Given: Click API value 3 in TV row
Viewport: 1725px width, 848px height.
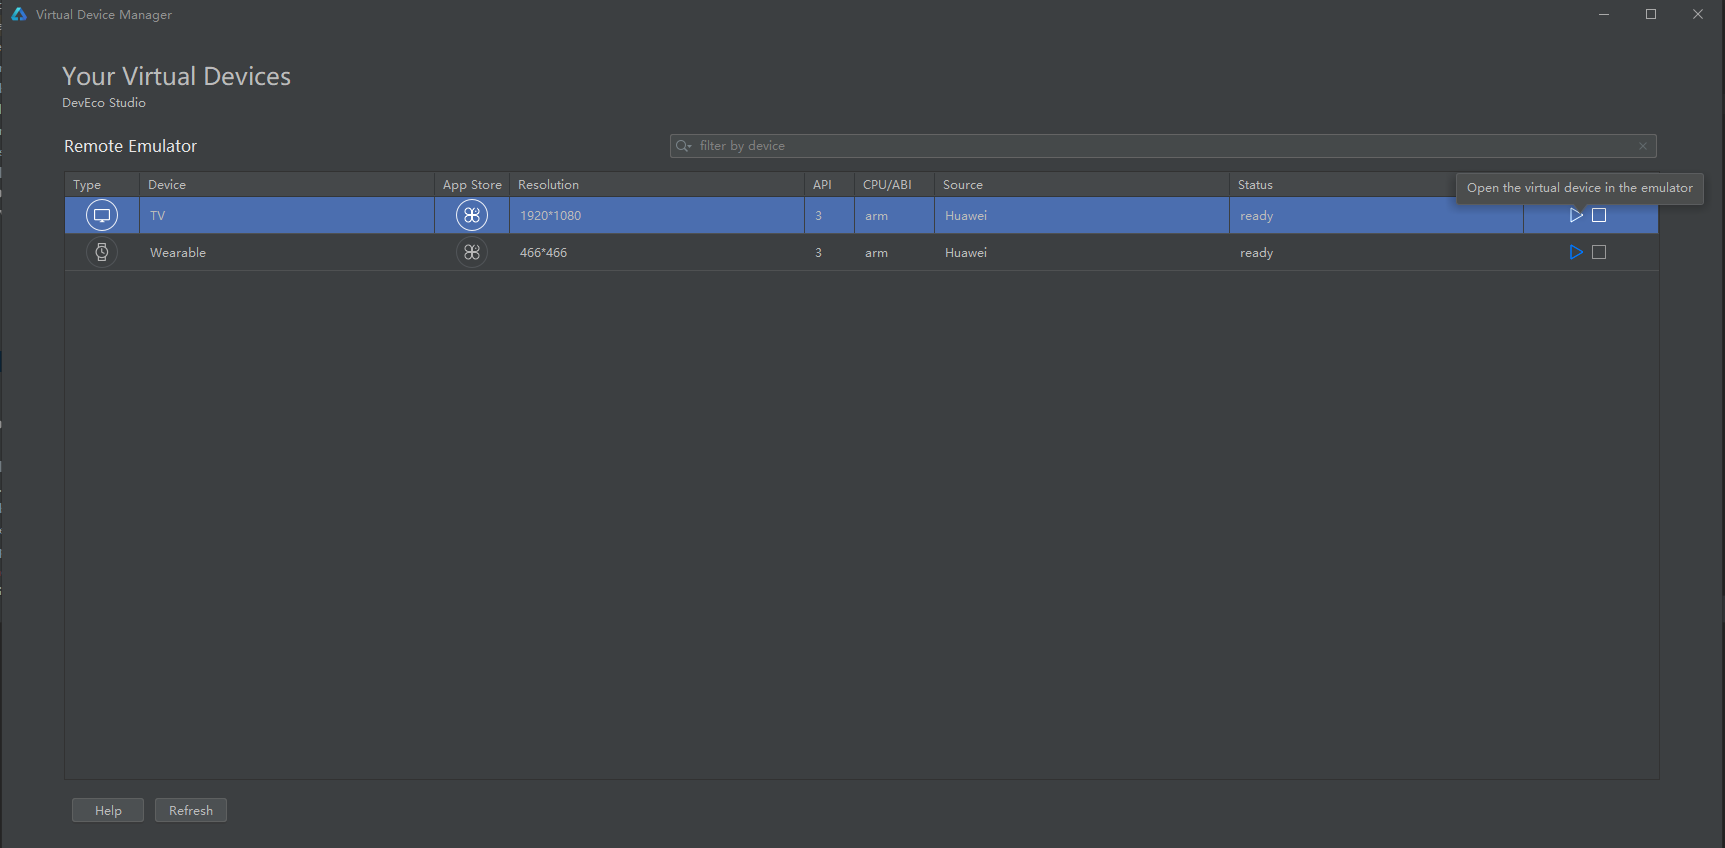Looking at the screenshot, I should click(x=829, y=215).
